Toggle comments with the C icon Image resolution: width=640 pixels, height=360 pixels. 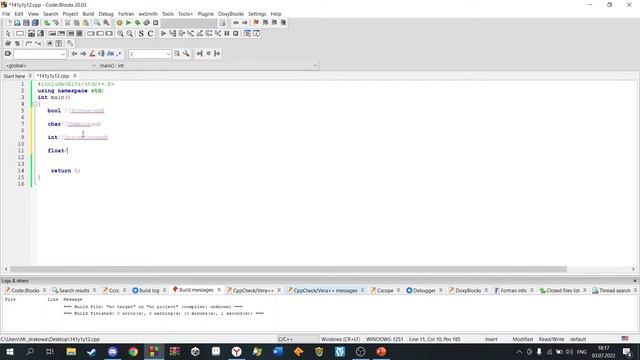tap(150, 33)
